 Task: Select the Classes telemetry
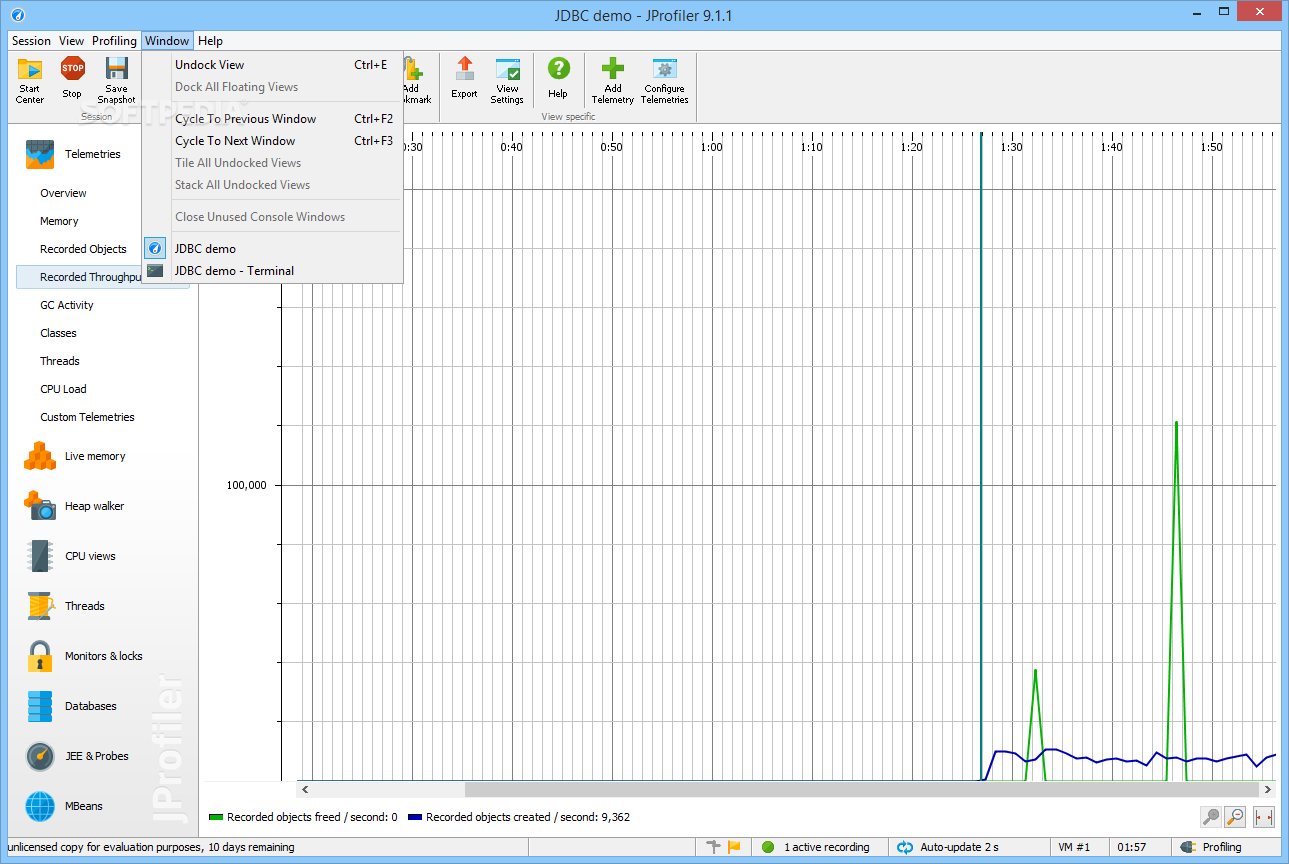tap(58, 333)
